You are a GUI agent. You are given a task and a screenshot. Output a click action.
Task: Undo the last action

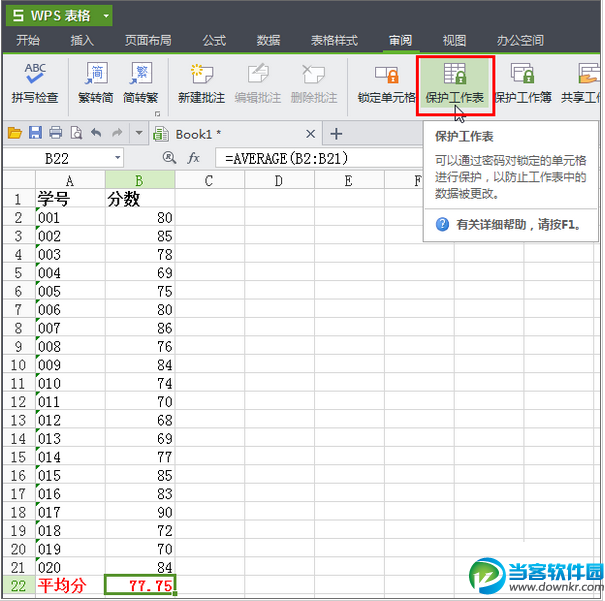96,133
